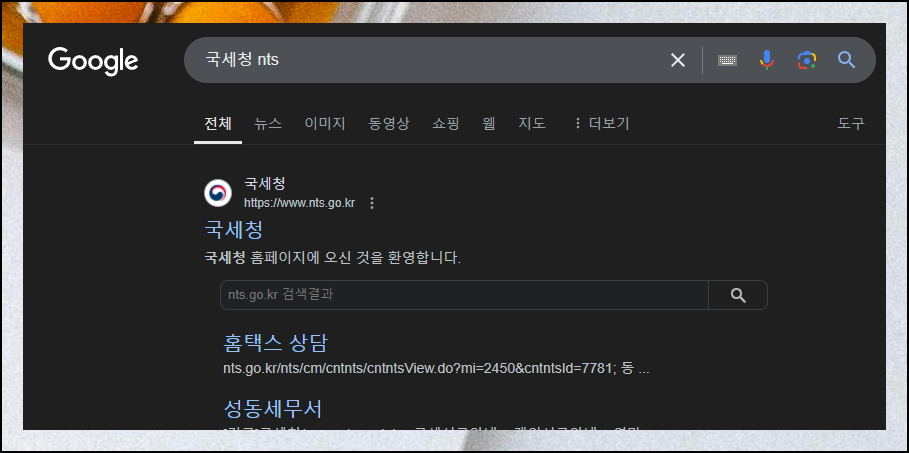The image size is (909, 453).
Task: Click the site search magnifier button
Action: click(738, 295)
